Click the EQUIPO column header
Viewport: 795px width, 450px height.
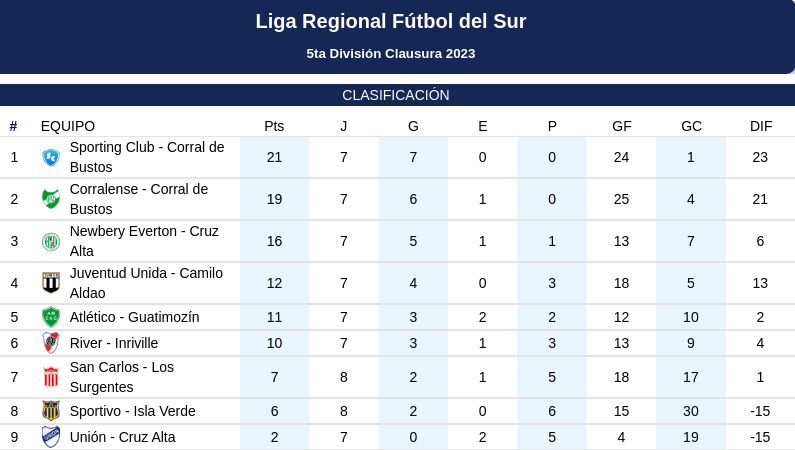(x=68, y=126)
